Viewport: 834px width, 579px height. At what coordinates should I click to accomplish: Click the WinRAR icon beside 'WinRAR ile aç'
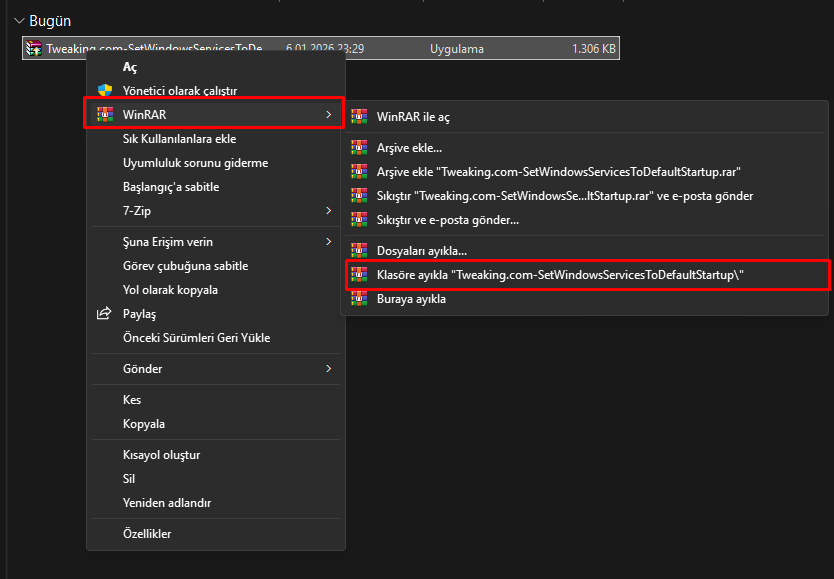[x=359, y=116]
